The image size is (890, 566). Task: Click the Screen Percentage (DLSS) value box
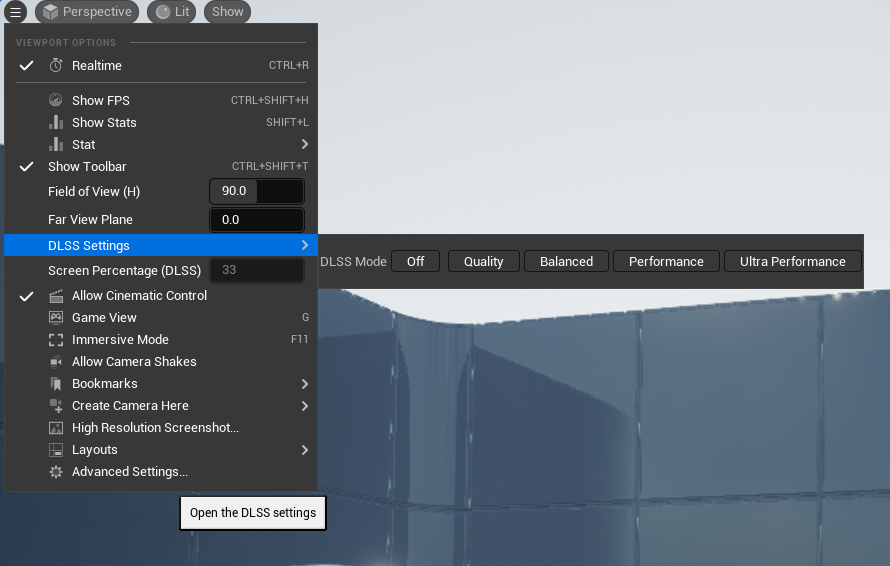(x=257, y=270)
